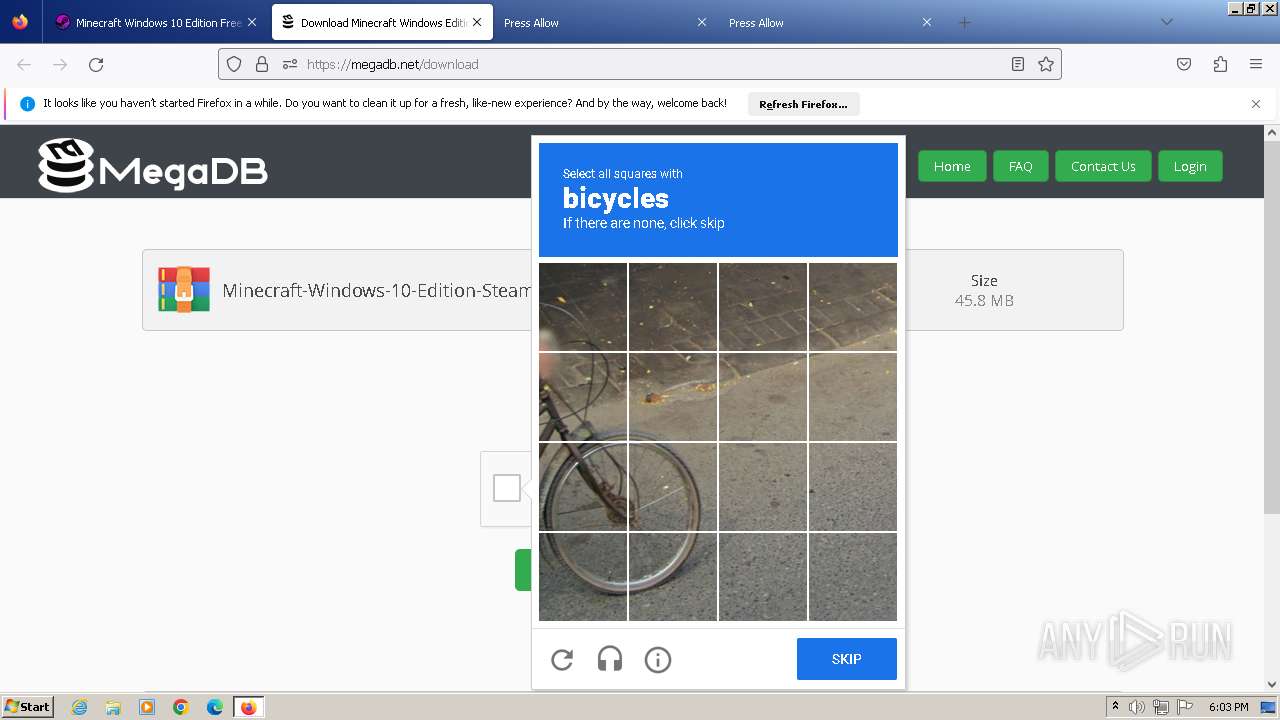This screenshot has height=720, width=1280.
Task: Dismiss the Firefox notification bar
Action: tap(1256, 104)
